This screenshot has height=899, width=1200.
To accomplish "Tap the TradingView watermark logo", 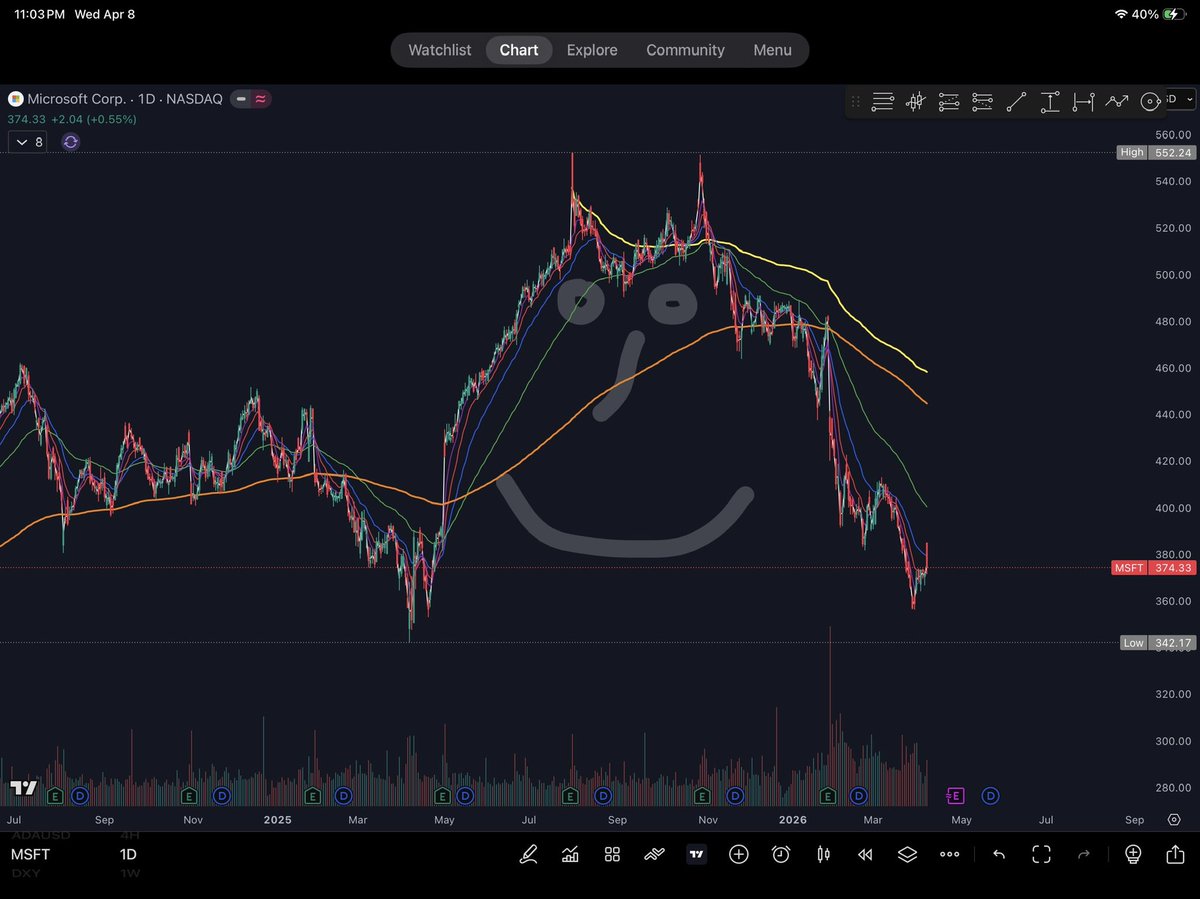I will 23,788.
